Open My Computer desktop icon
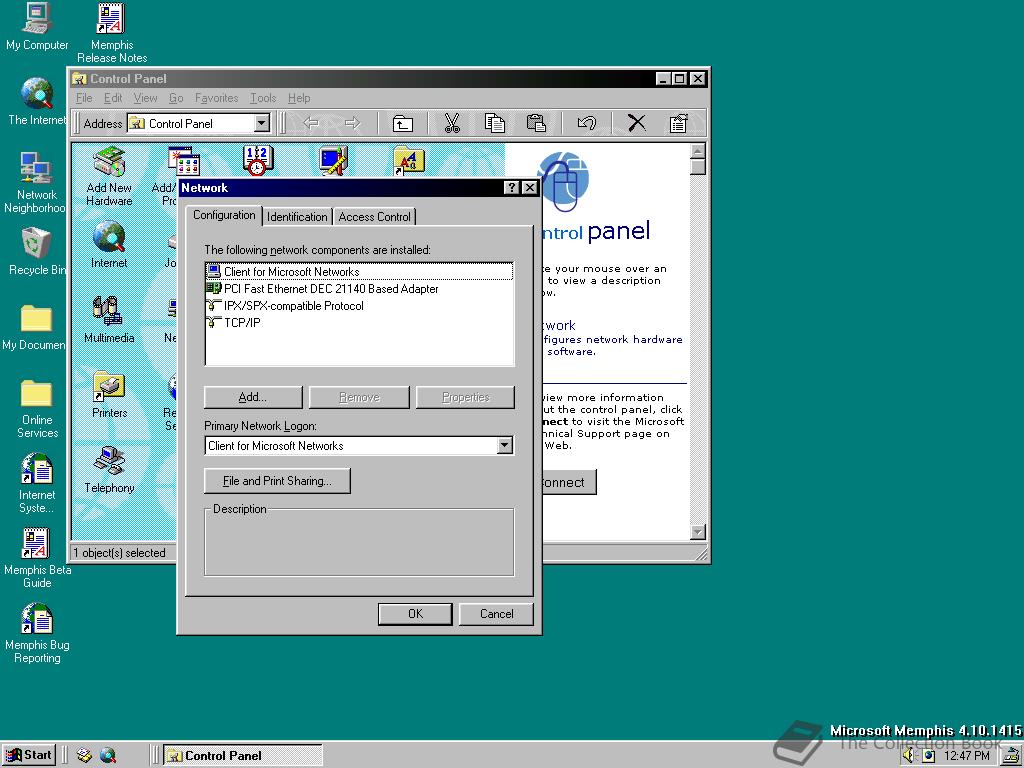The width and height of the screenshot is (1024, 768). (x=37, y=26)
